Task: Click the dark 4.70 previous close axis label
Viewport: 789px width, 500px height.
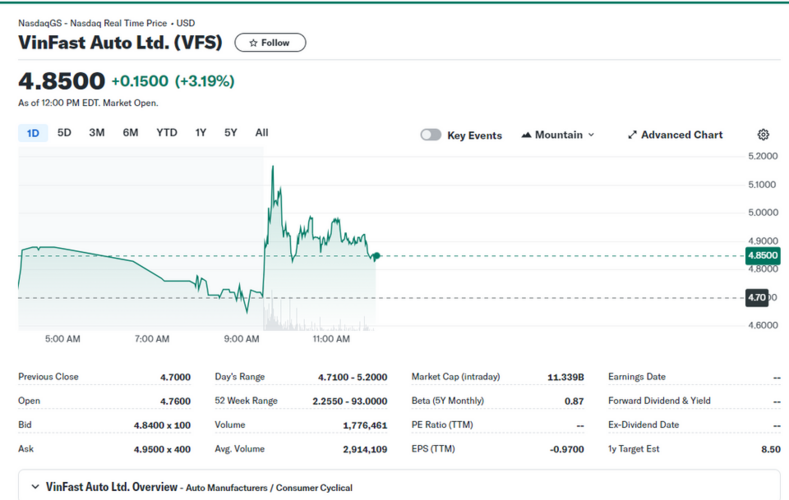Action: (756, 297)
